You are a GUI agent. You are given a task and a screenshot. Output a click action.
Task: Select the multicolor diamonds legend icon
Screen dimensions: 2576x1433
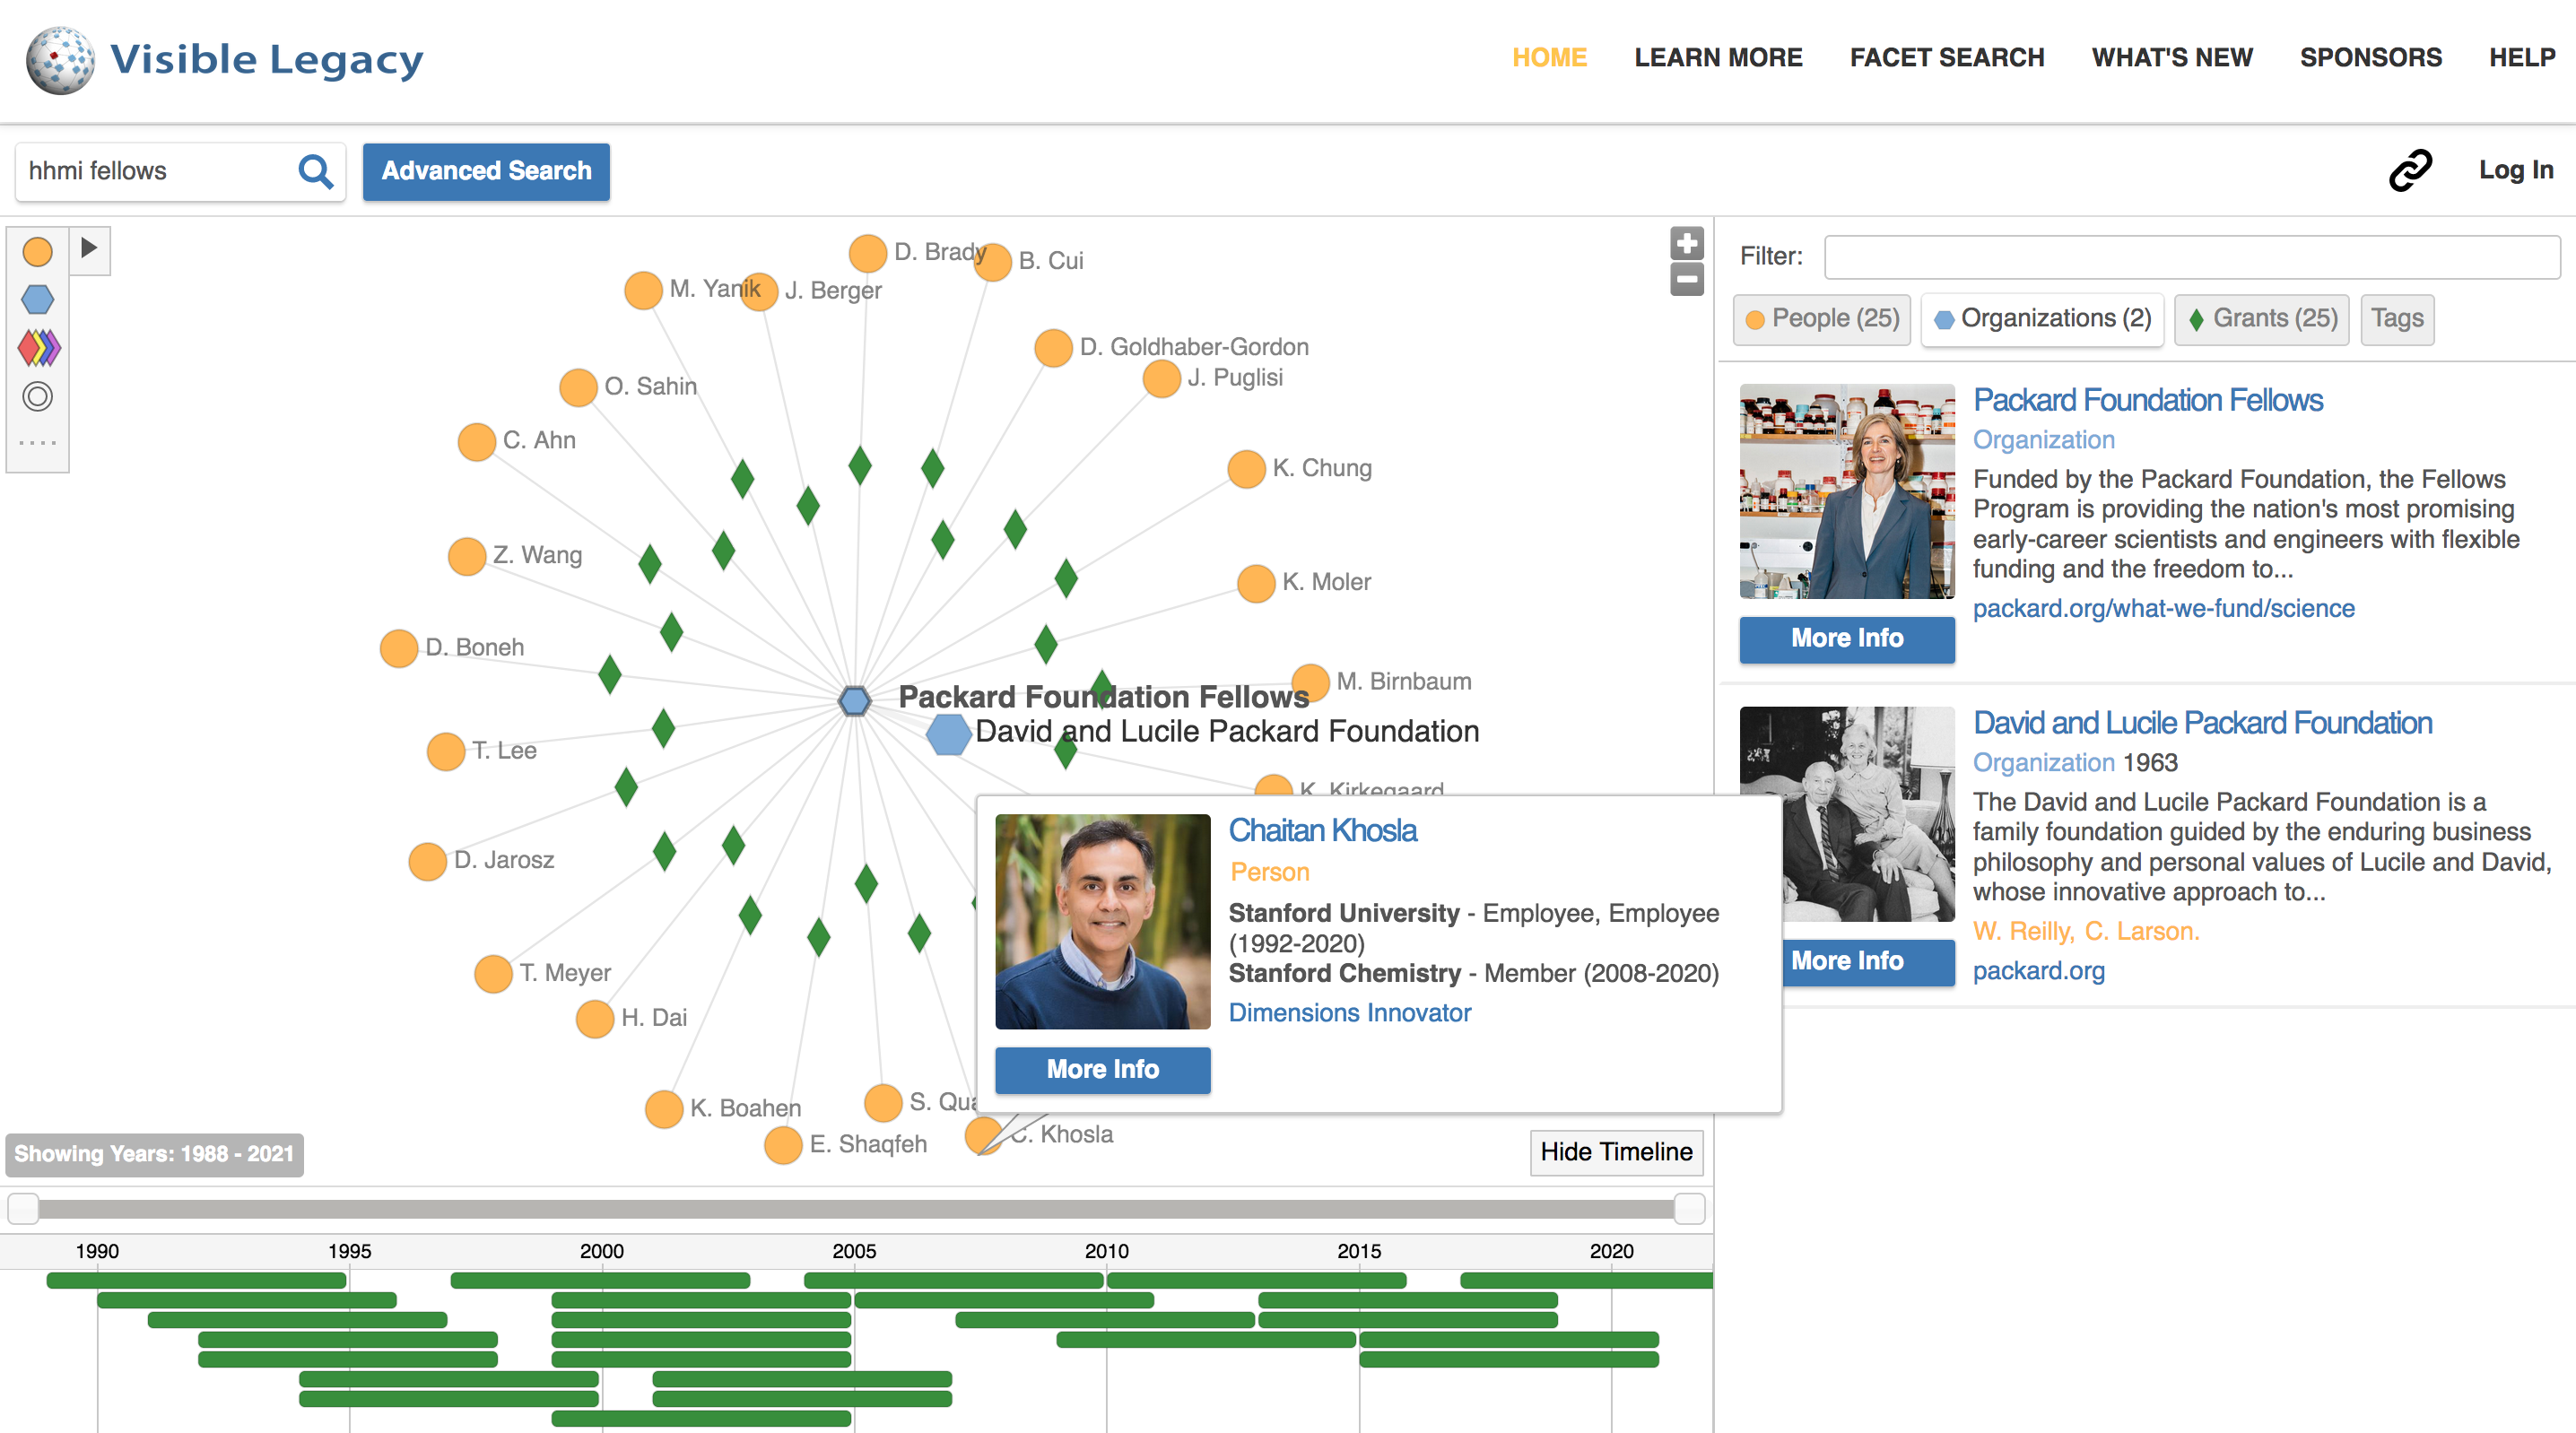(39, 348)
